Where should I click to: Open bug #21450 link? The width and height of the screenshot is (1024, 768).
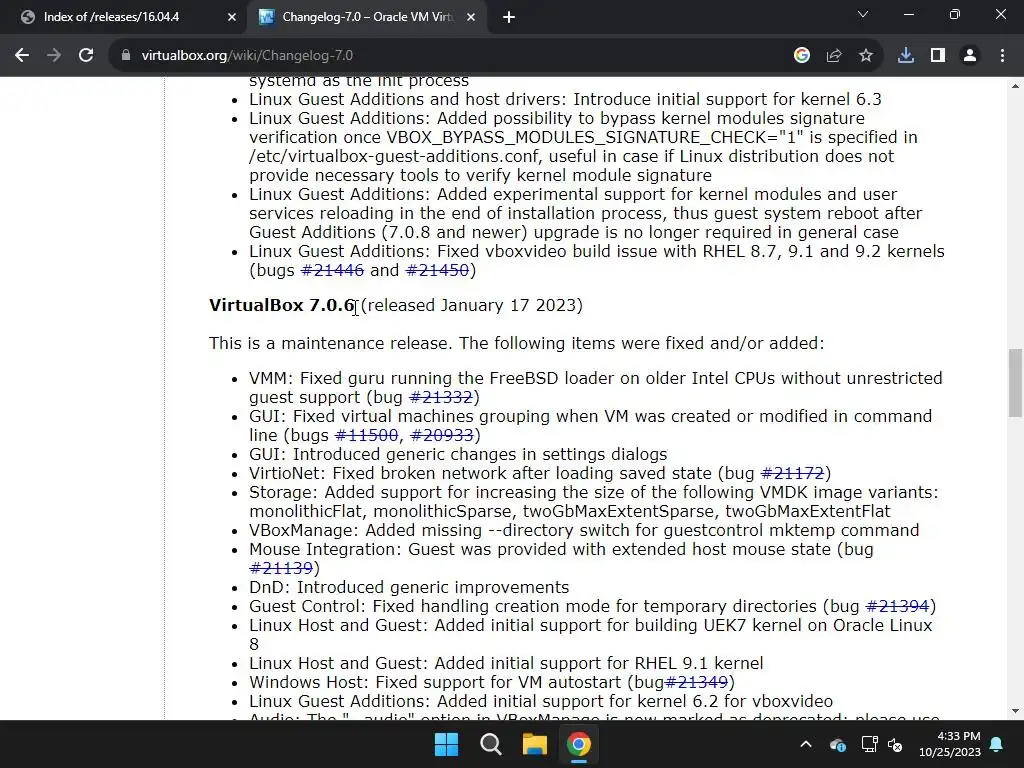pyautogui.click(x=437, y=270)
